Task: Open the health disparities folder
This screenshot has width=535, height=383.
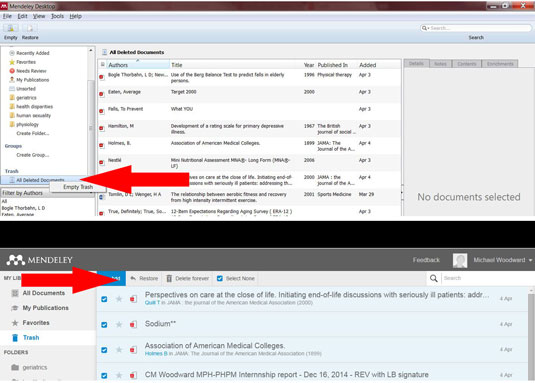Action: click(x=34, y=106)
